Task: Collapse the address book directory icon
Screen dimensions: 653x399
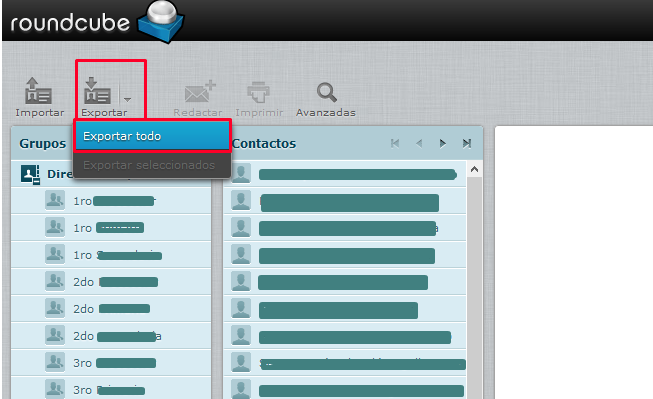Action: click(30, 175)
